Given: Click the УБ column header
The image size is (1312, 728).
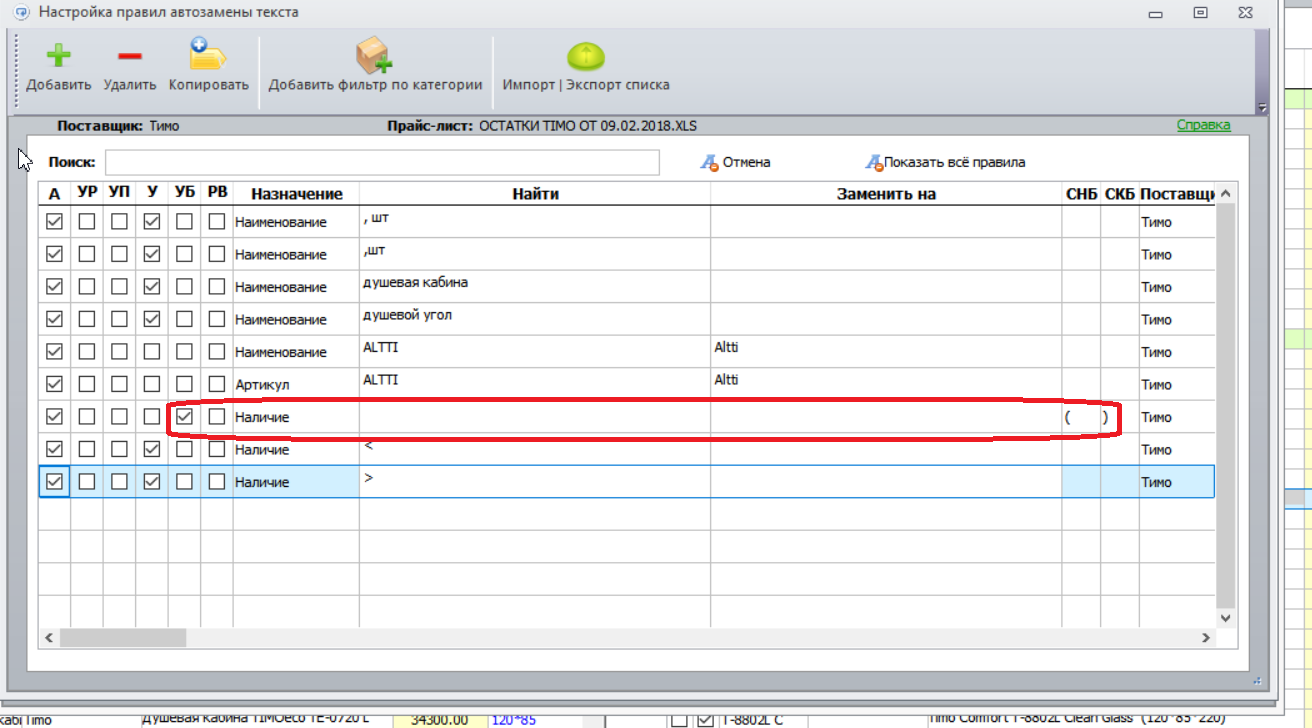Looking at the screenshot, I should click(x=184, y=194).
